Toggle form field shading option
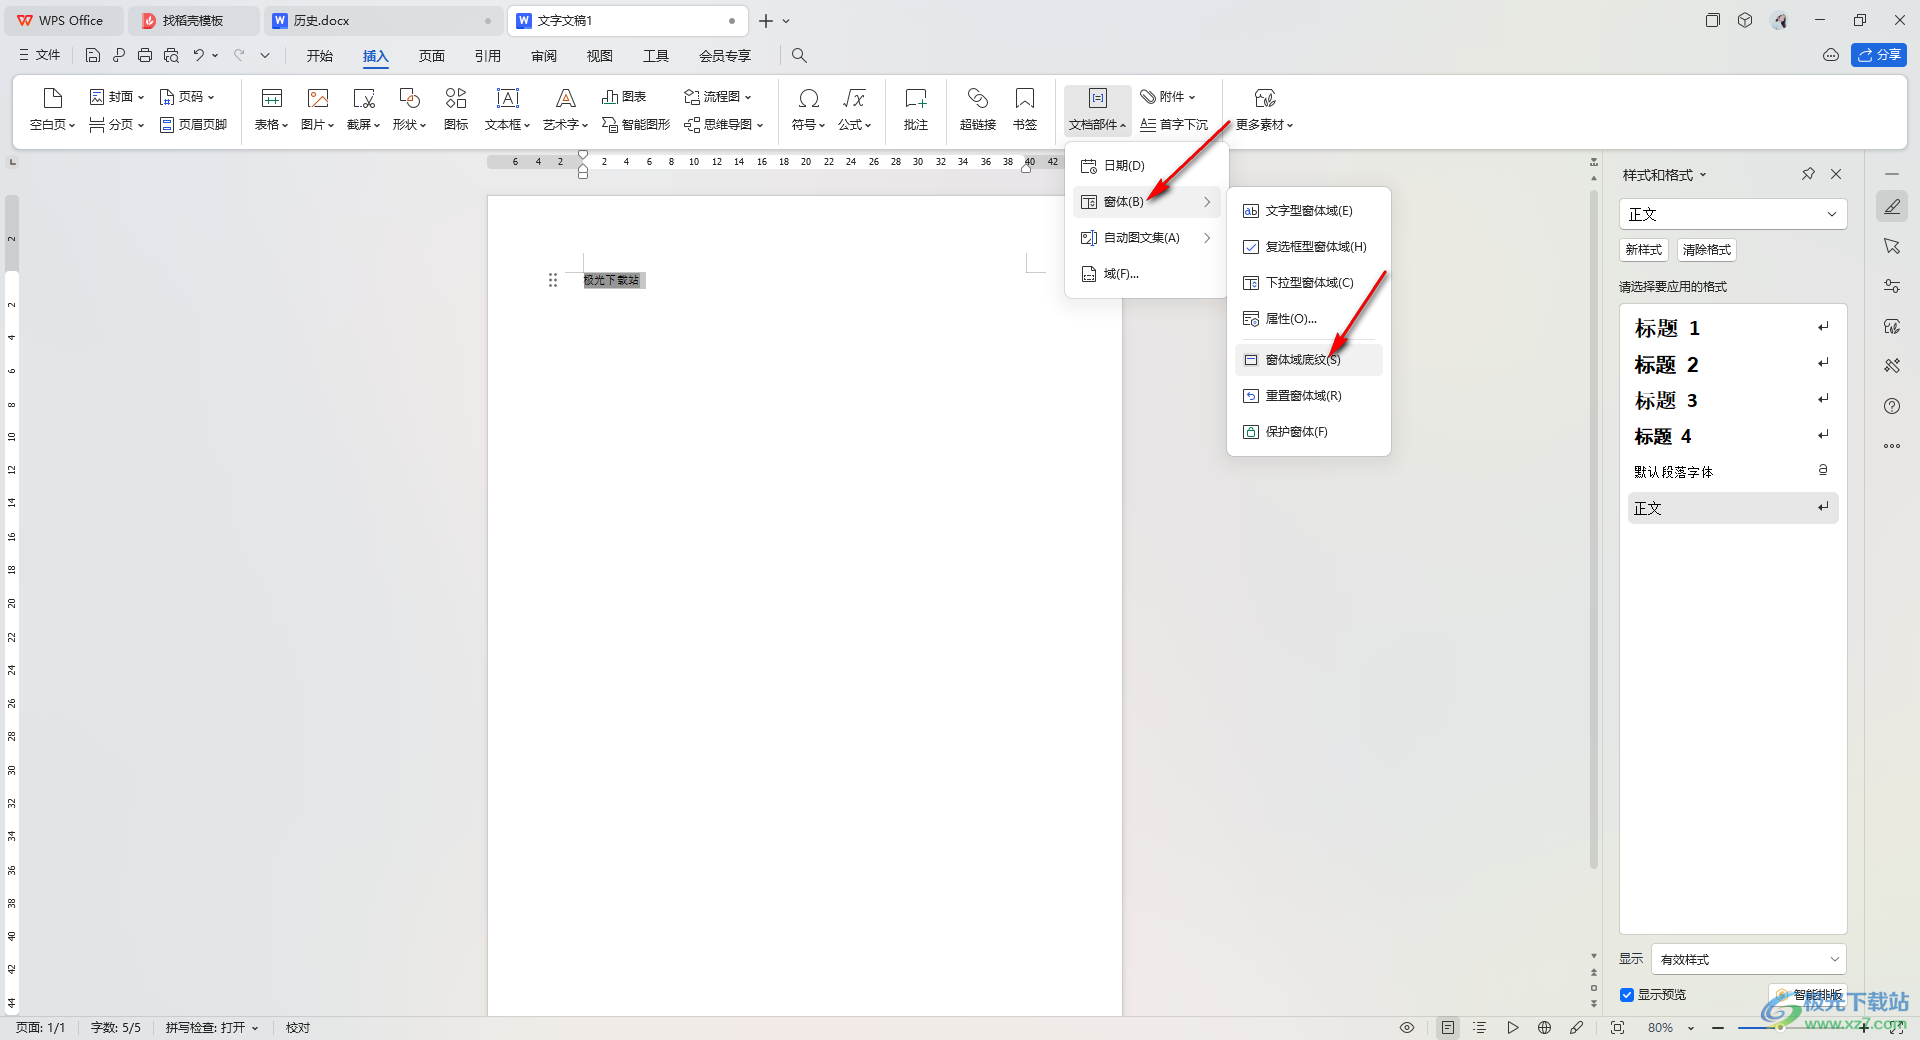Screen dimensions: 1920x1040 [x=1309, y=360]
